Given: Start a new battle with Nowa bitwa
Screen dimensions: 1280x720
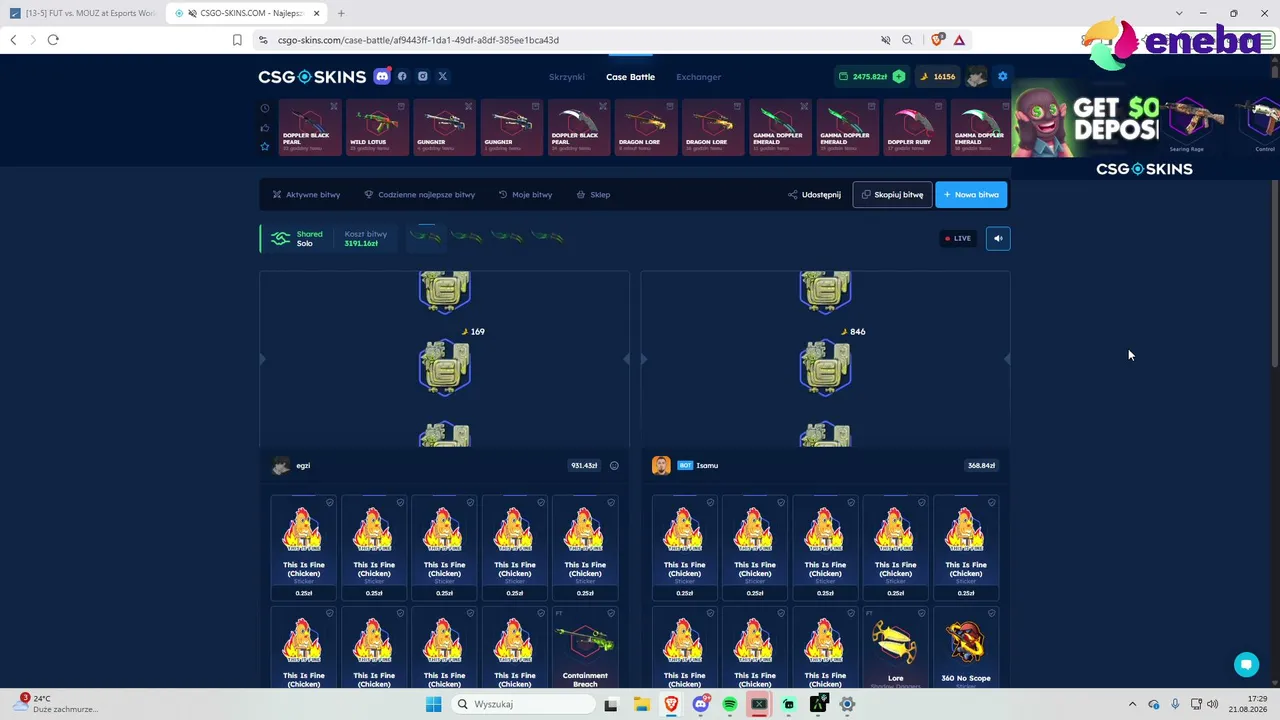Looking at the screenshot, I should (971, 195).
